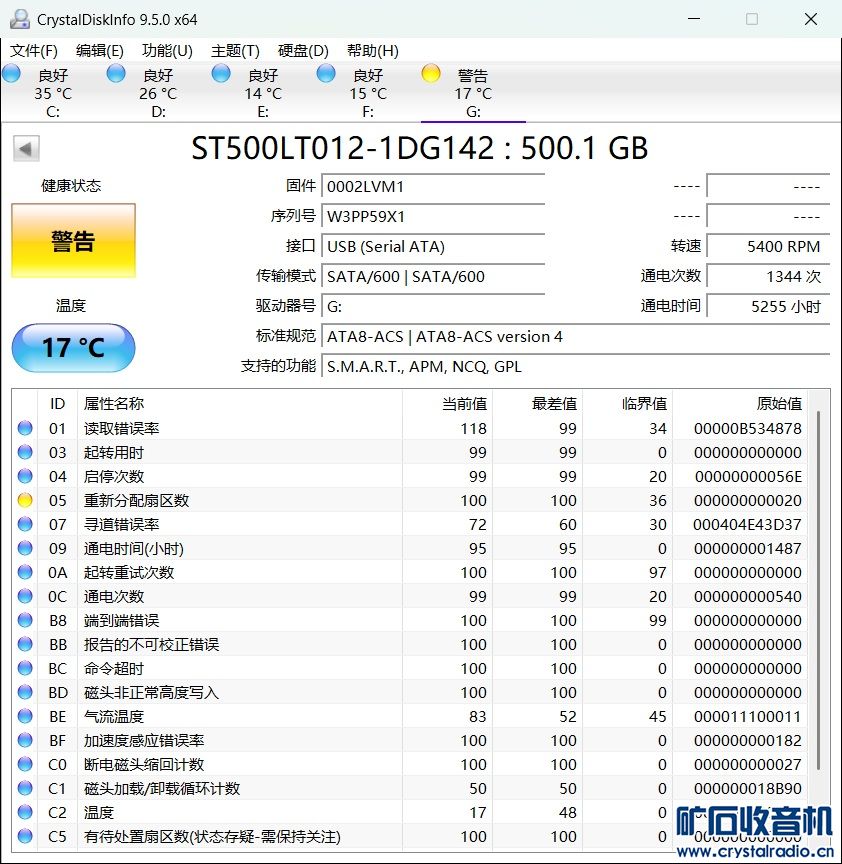
Task: Click raw value 000404E43D37 of attribute 07
Action: [747, 525]
